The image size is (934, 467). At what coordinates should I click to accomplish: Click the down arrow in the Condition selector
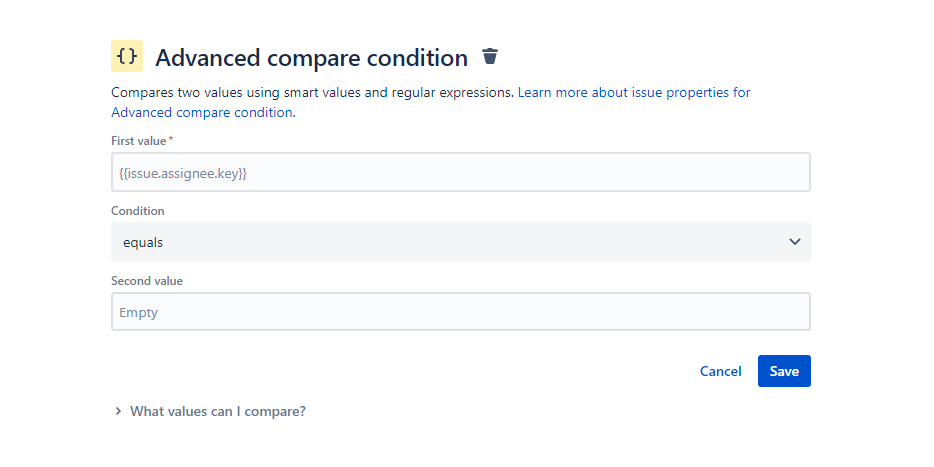point(795,242)
